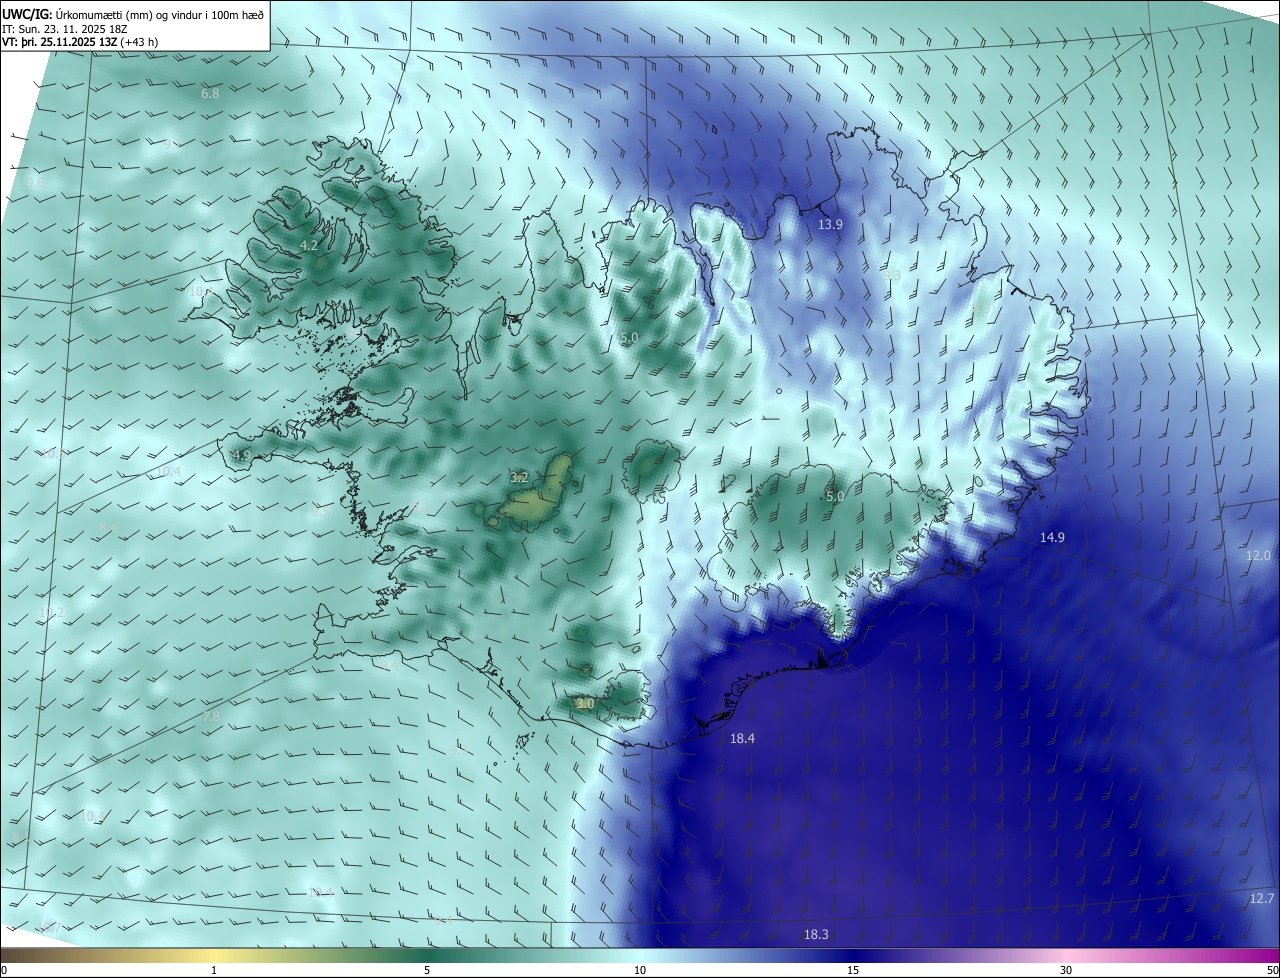Click the 18.4 value label
Image resolution: width=1280 pixels, height=978 pixels.
click(x=742, y=739)
